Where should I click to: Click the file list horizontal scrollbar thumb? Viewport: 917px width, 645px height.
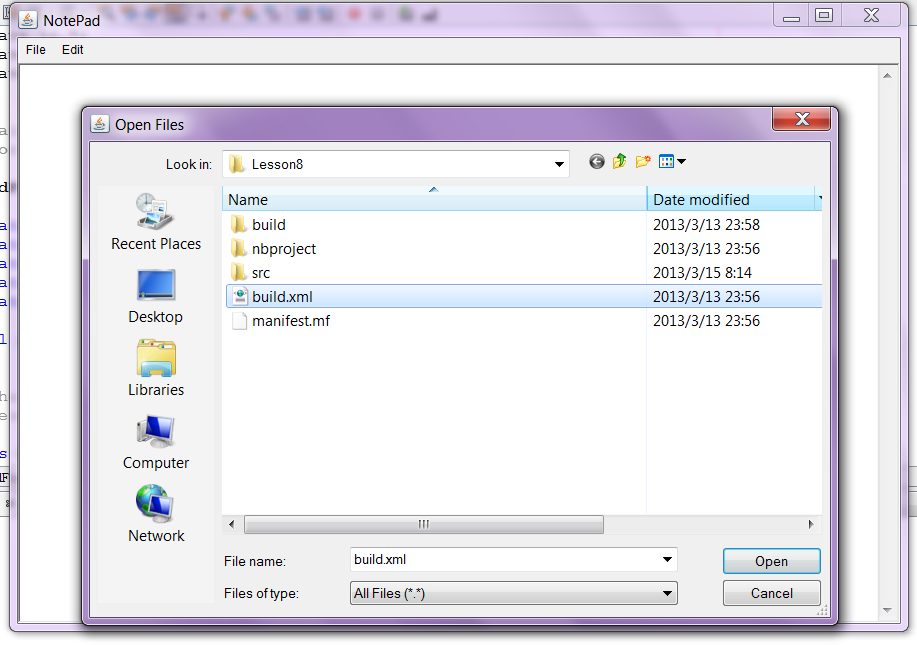pos(423,524)
